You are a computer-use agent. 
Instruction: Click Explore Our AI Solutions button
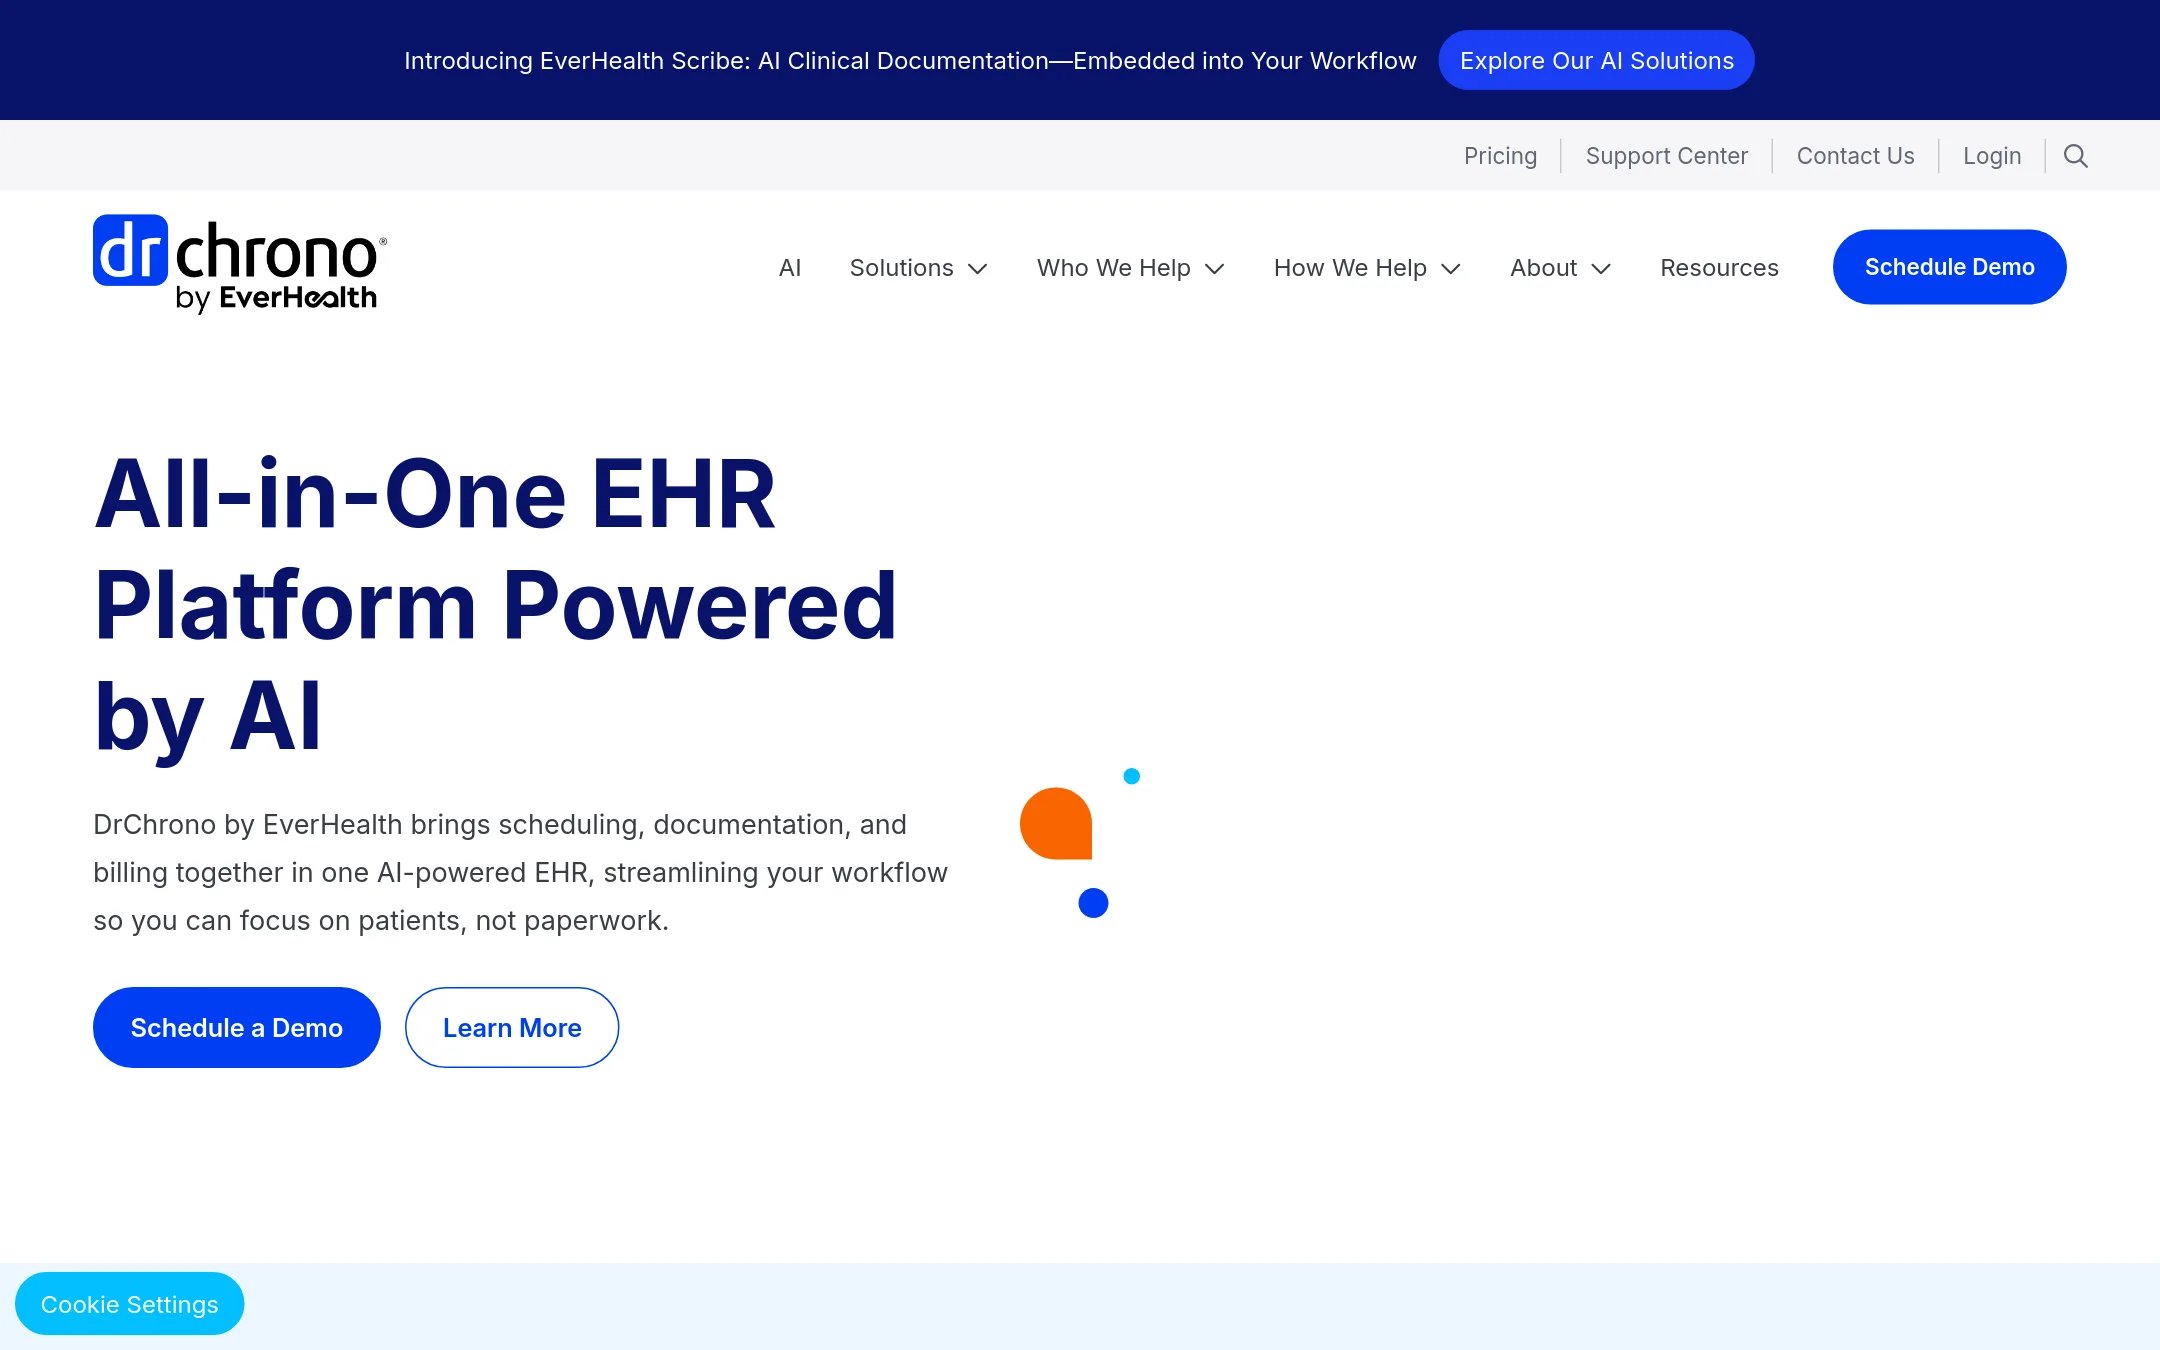(x=1596, y=60)
